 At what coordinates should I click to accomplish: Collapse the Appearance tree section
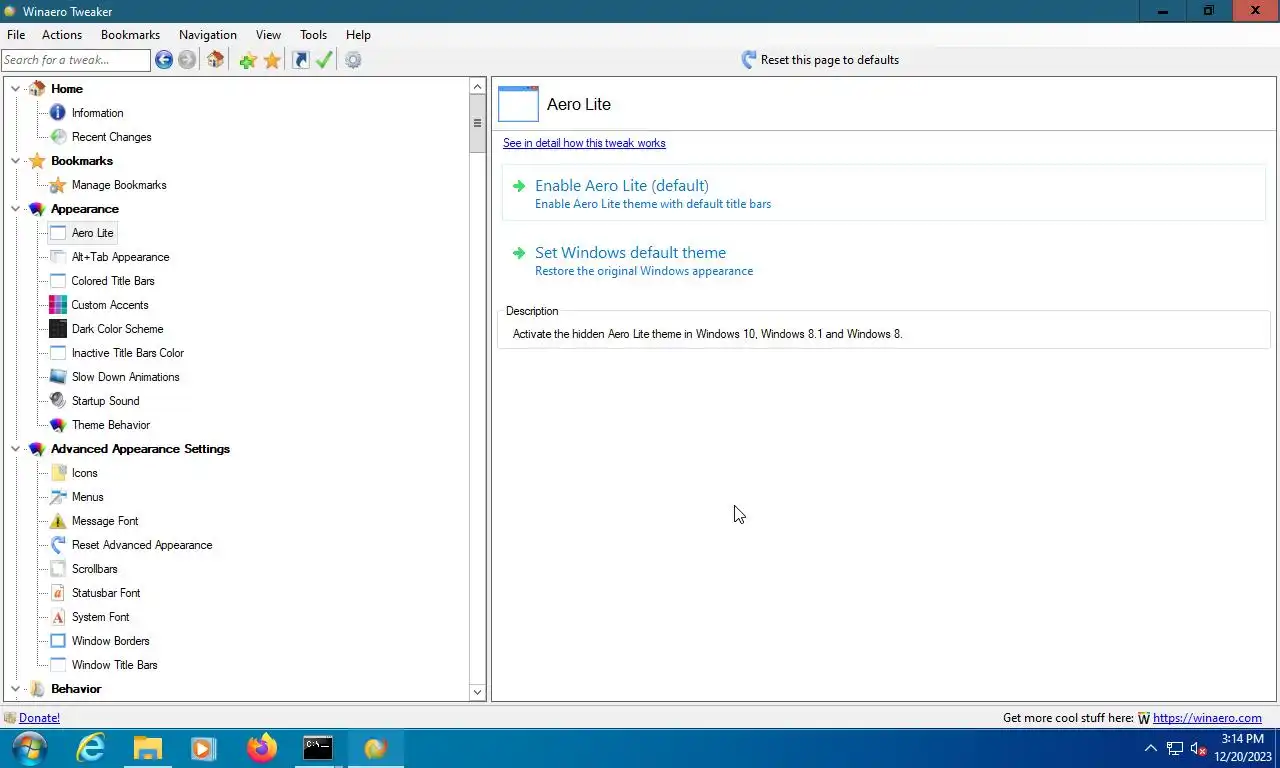(15, 209)
